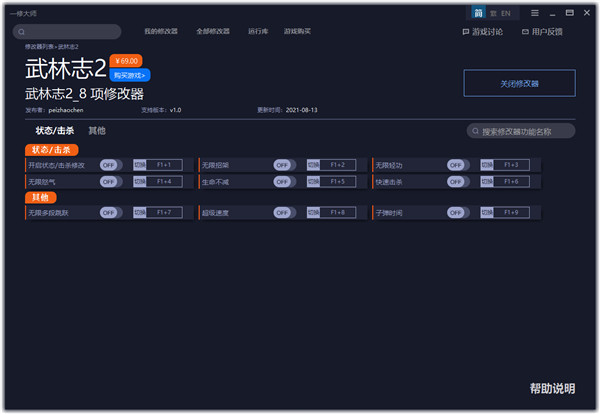Open the hamburger menu icon in title bar
600x414 pixels.
(x=535, y=13)
